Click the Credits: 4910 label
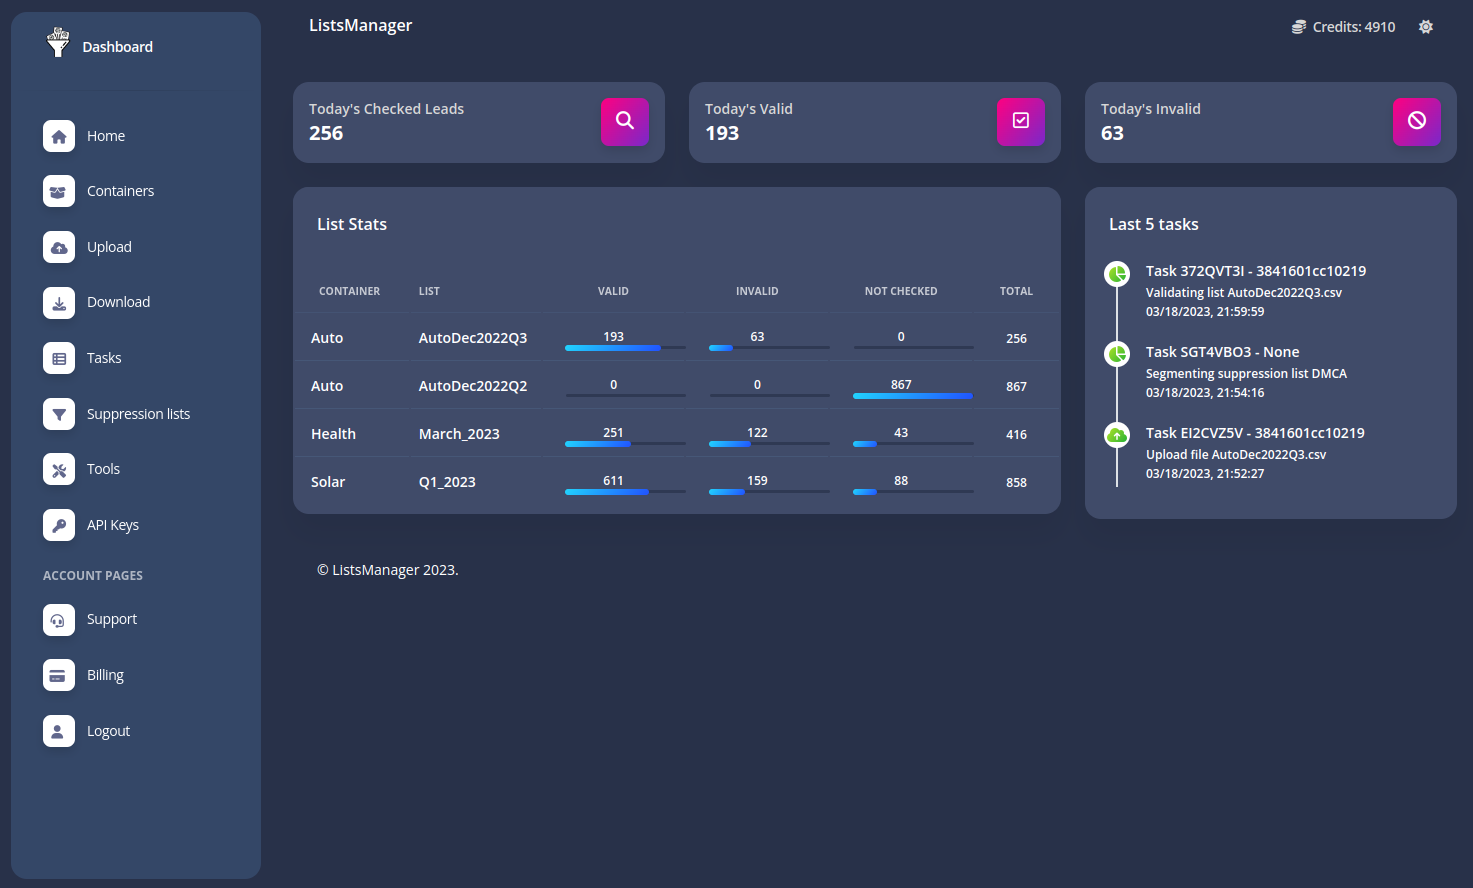The image size is (1473, 888). tap(1354, 27)
